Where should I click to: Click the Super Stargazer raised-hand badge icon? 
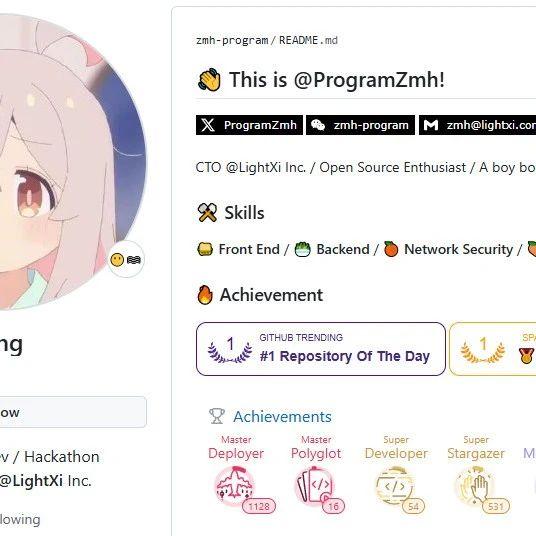(476, 486)
